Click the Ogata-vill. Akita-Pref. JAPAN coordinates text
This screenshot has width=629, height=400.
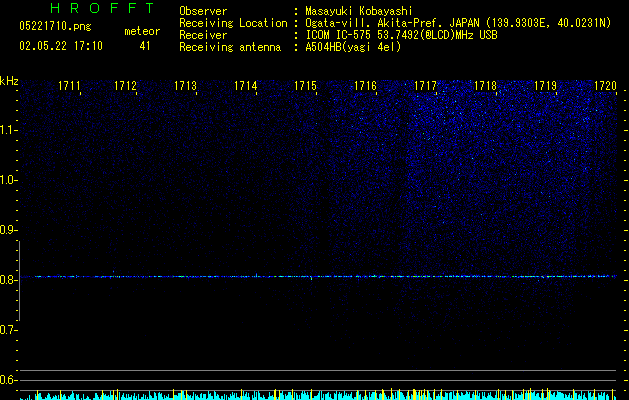(x=458, y=23)
